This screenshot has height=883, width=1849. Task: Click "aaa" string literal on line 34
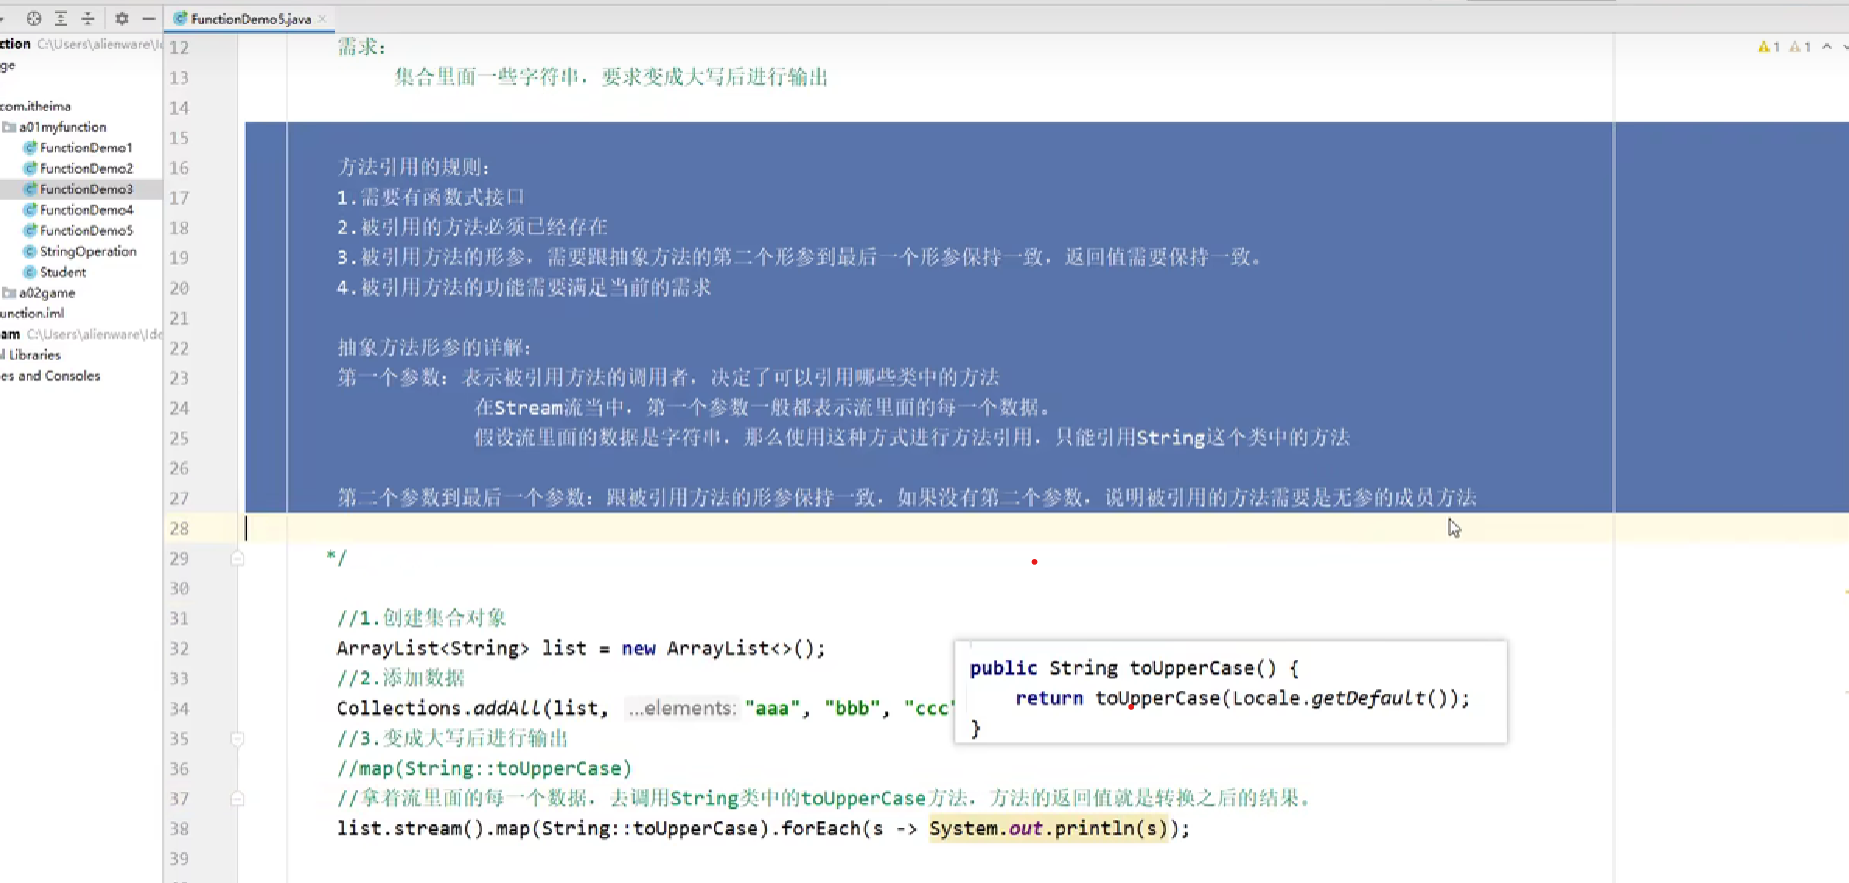click(x=772, y=708)
